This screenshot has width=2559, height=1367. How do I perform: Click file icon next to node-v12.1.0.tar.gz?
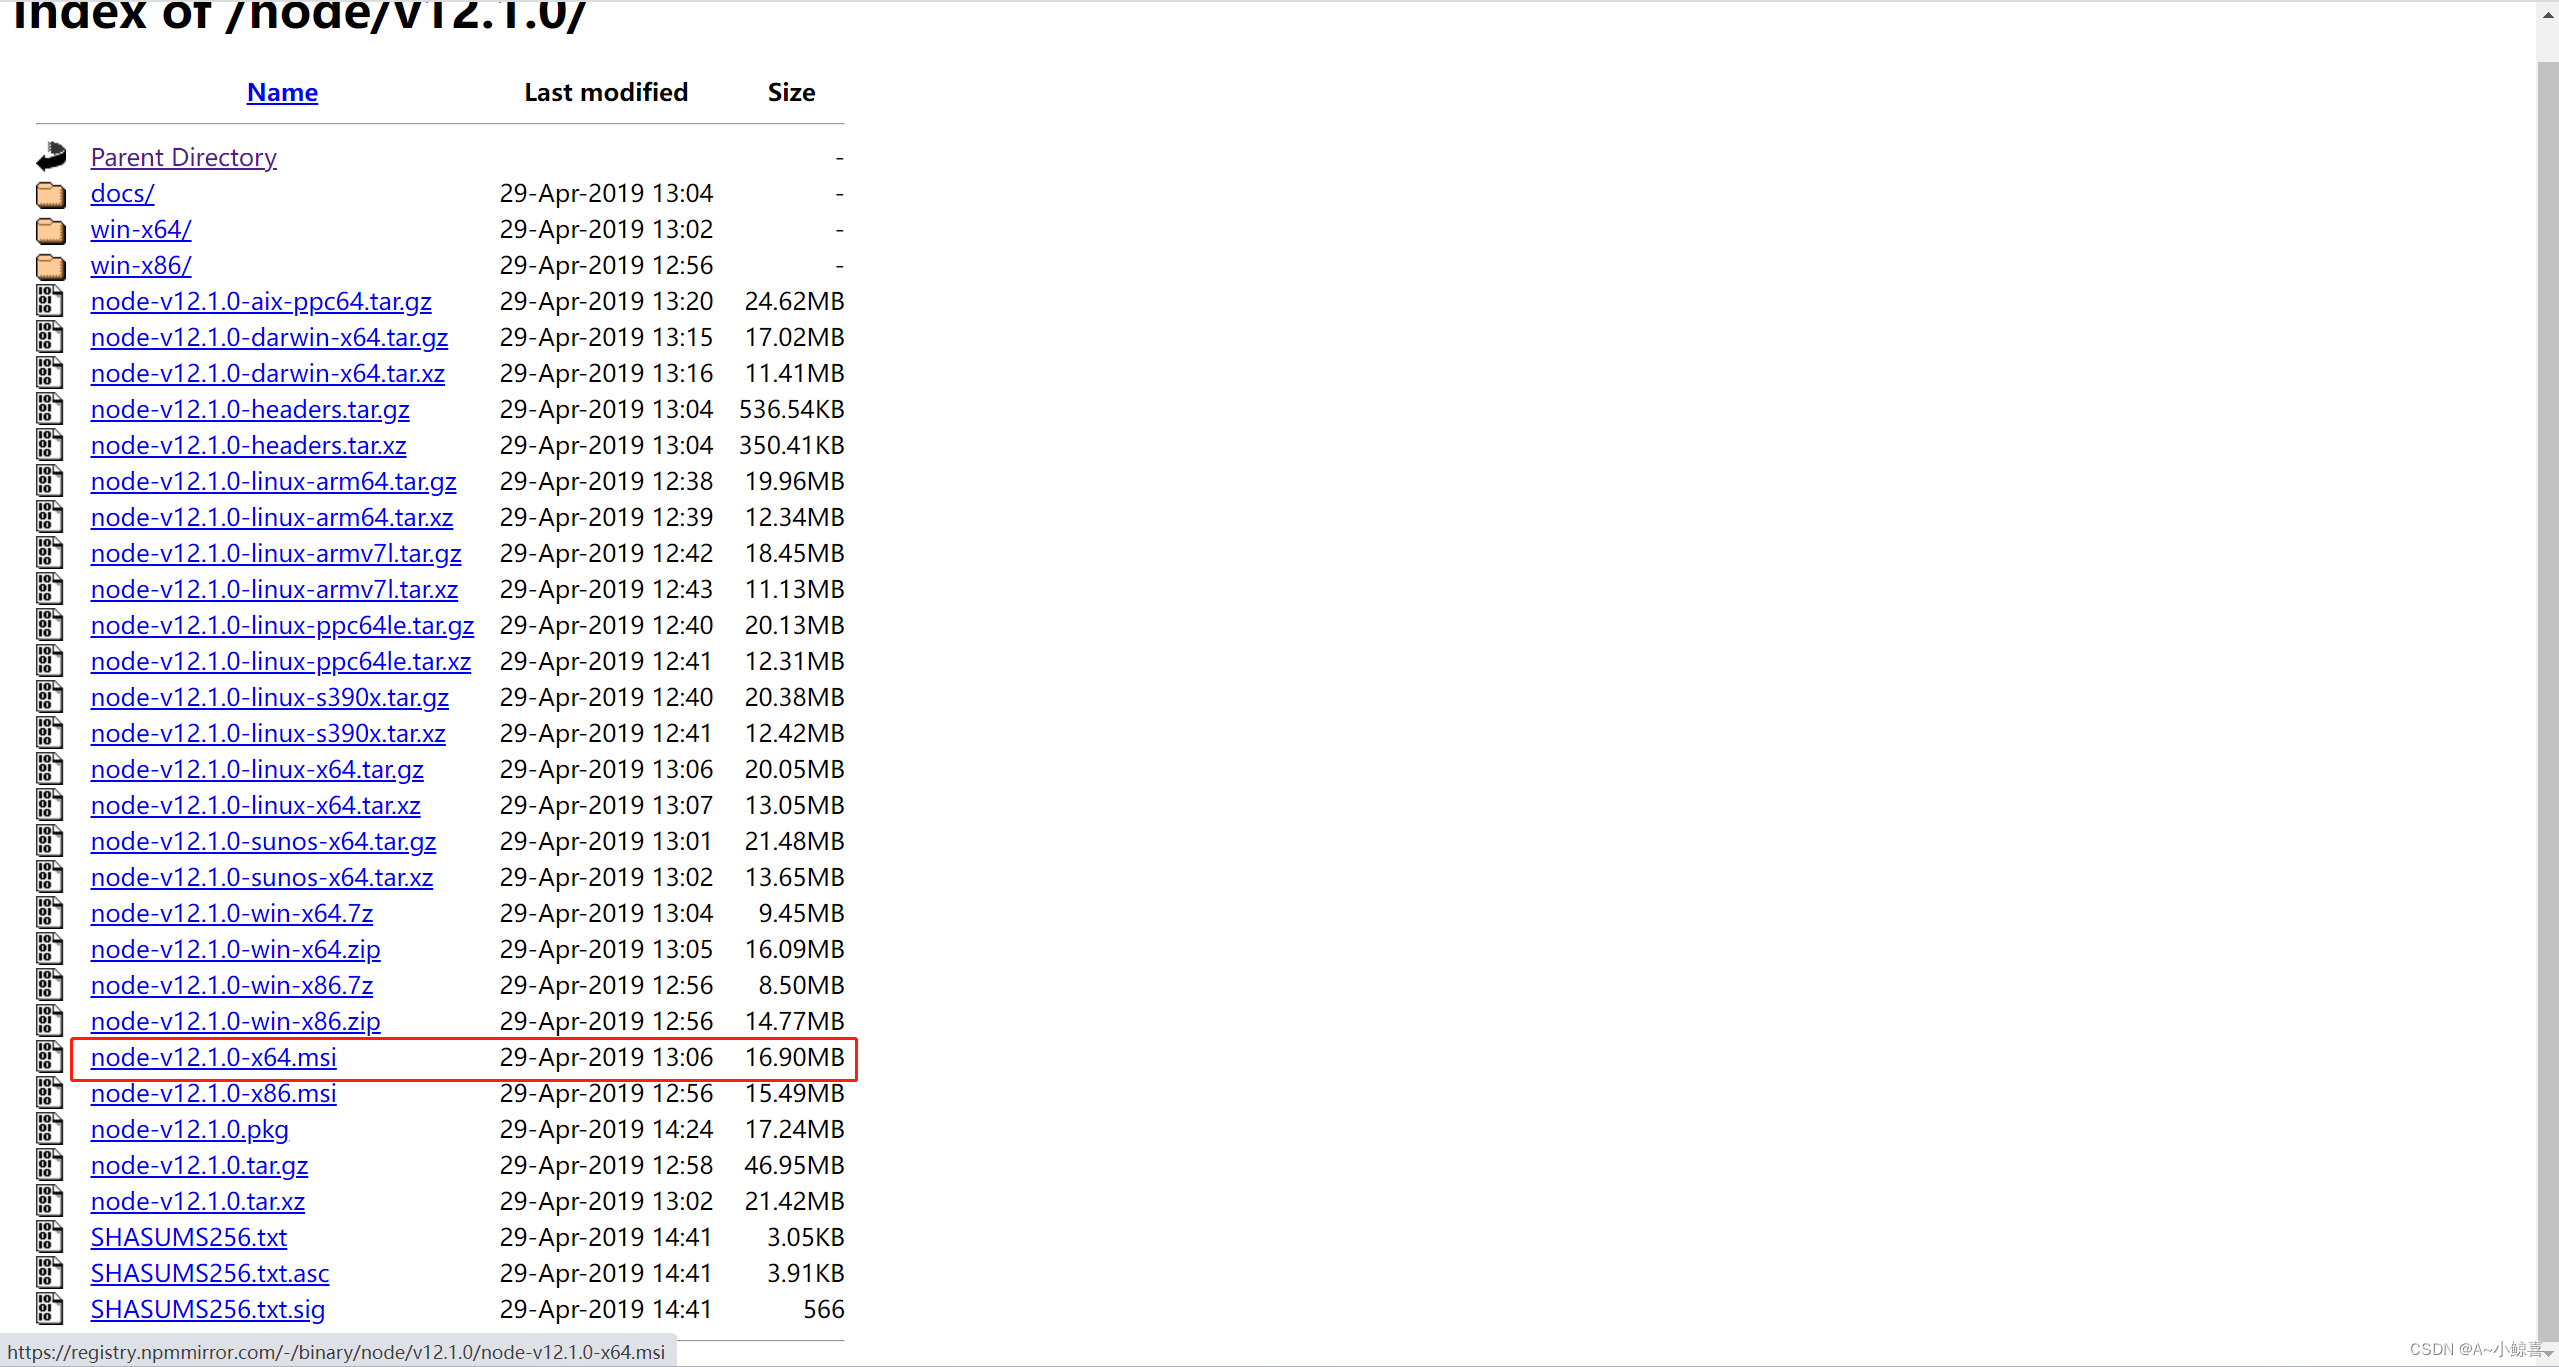point(50,1165)
